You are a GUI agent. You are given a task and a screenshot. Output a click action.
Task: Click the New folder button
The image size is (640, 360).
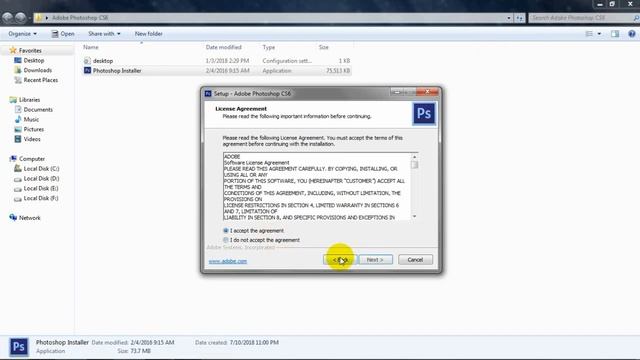pyautogui.click(x=149, y=33)
